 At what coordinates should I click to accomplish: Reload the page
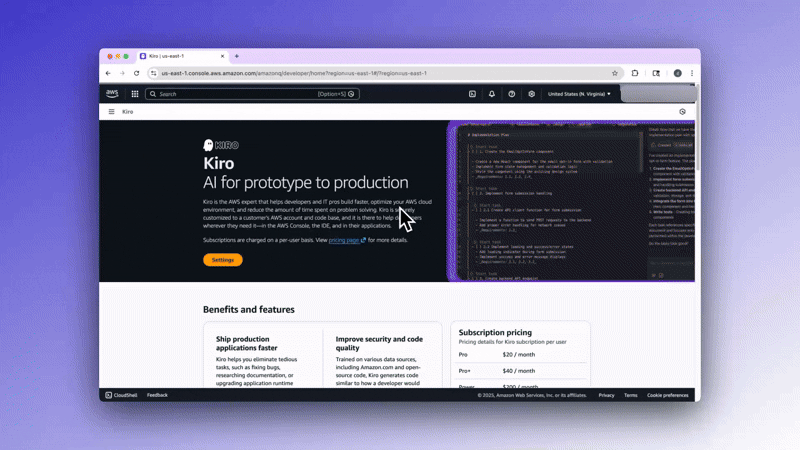click(x=136, y=73)
